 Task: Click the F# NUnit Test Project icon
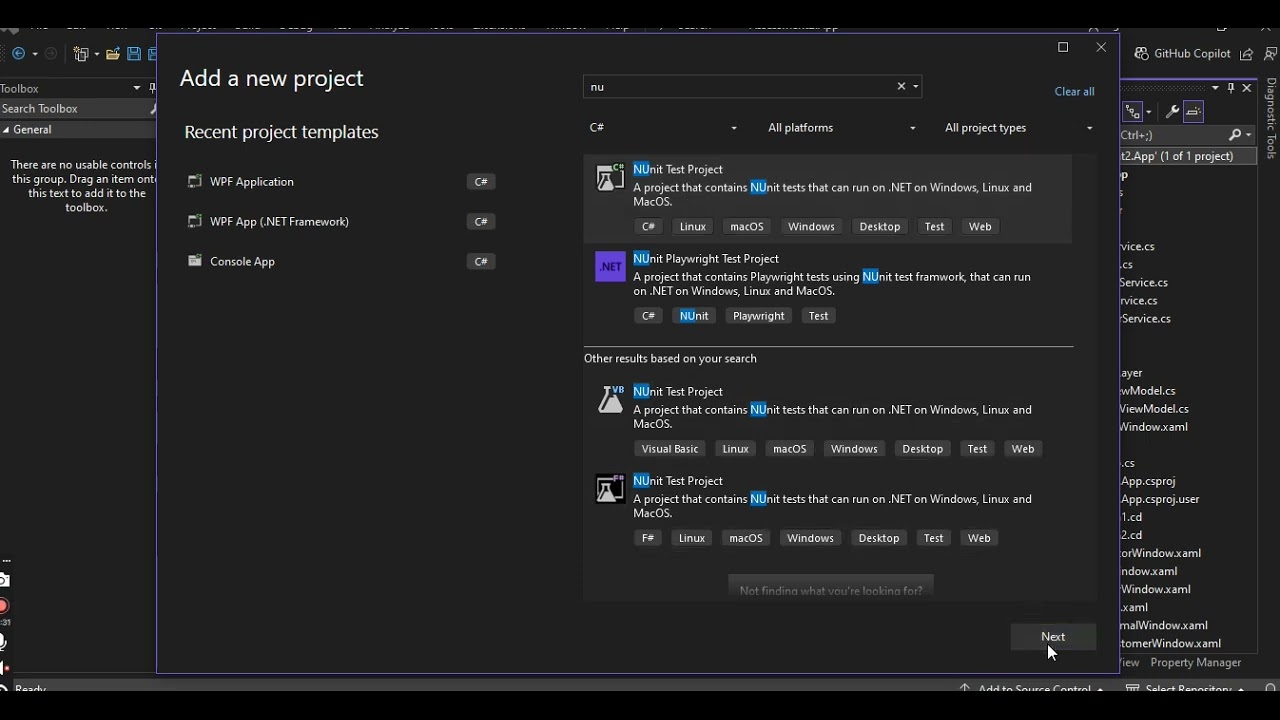click(610, 489)
